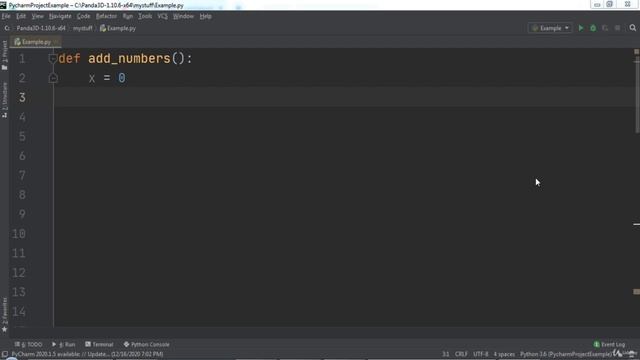
Task: Open the Terminal tool window
Action: (99, 344)
